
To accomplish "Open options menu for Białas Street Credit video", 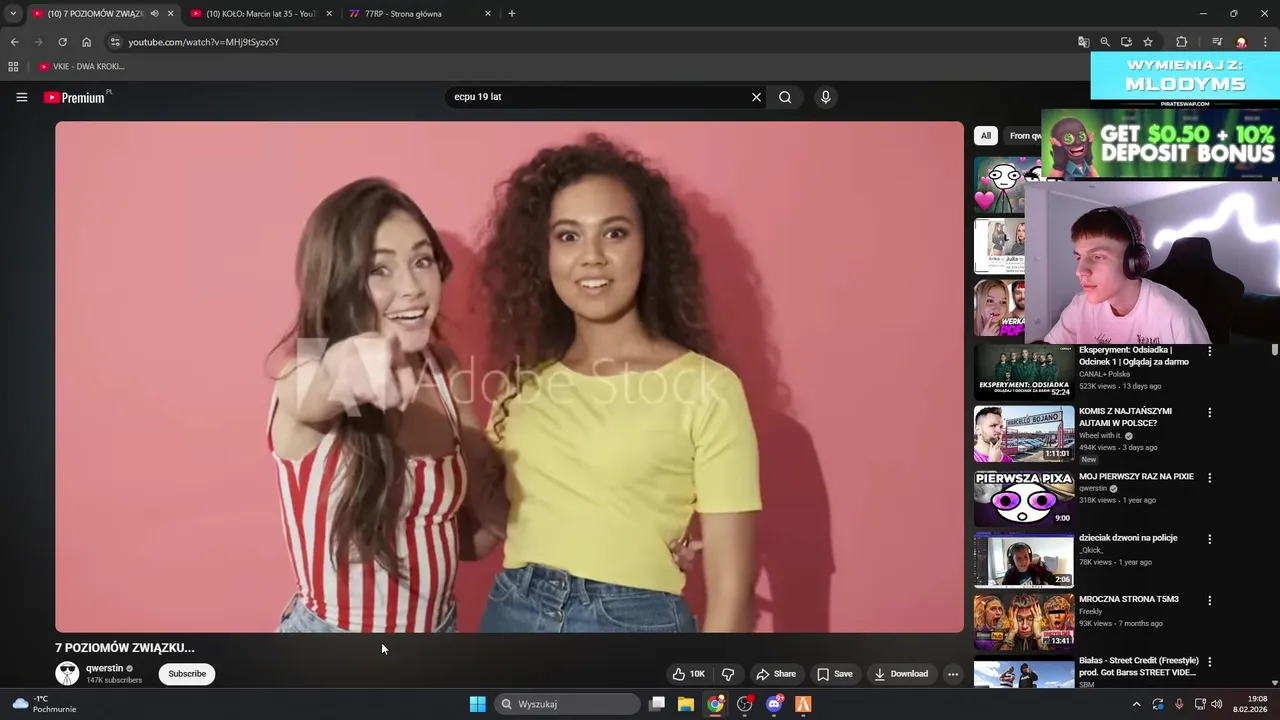I will pyautogui.click(x=1209, y=662).
